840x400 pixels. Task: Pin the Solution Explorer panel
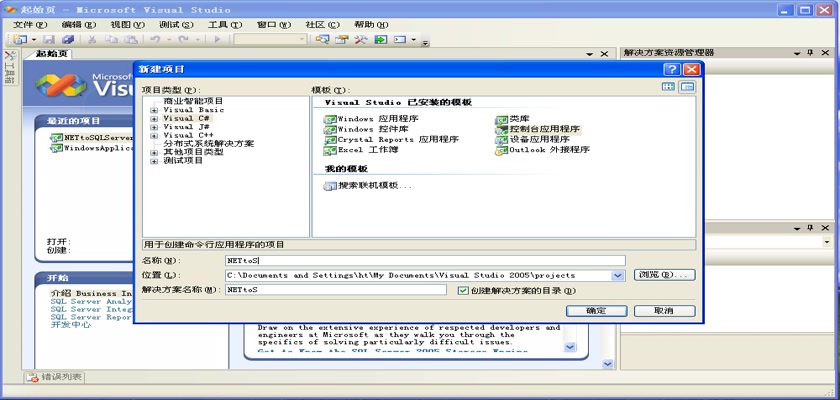[810, 53]
